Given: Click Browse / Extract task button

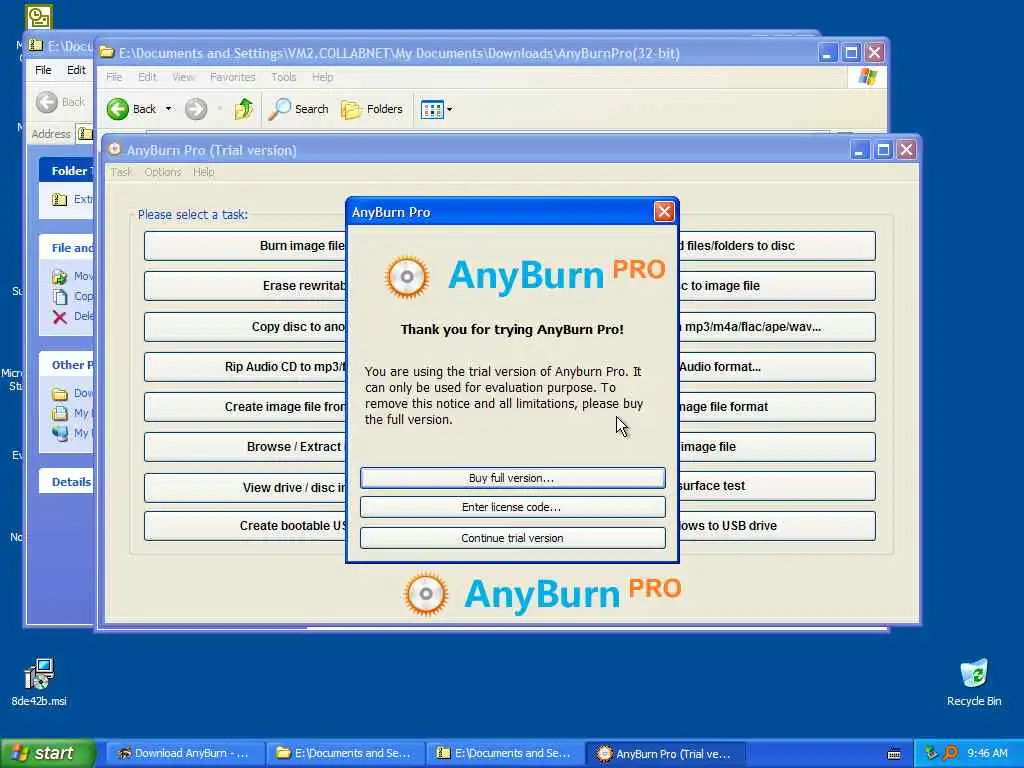Looking at the screenshot, I should (245, 447).
